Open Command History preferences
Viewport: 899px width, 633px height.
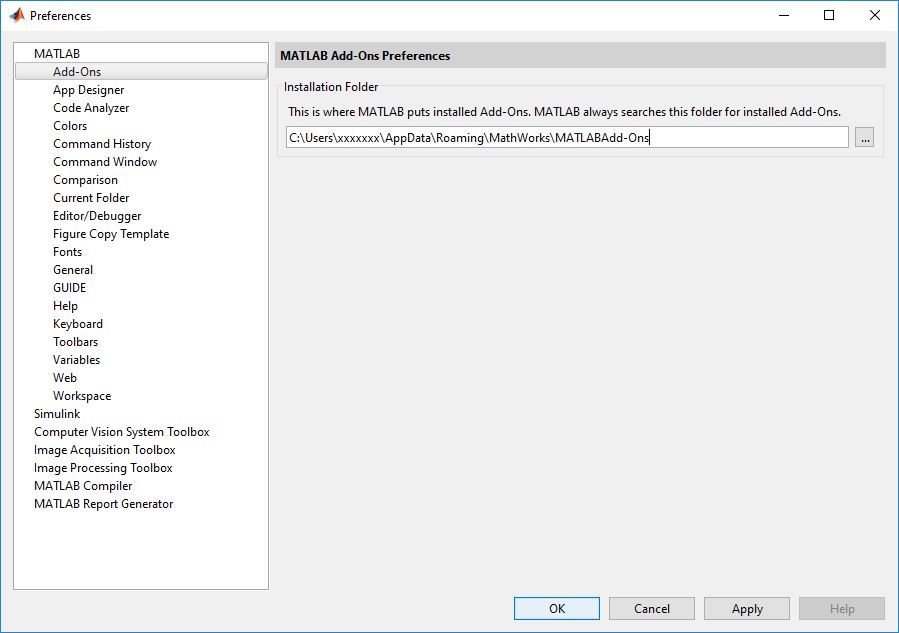(x=102, y=144)
